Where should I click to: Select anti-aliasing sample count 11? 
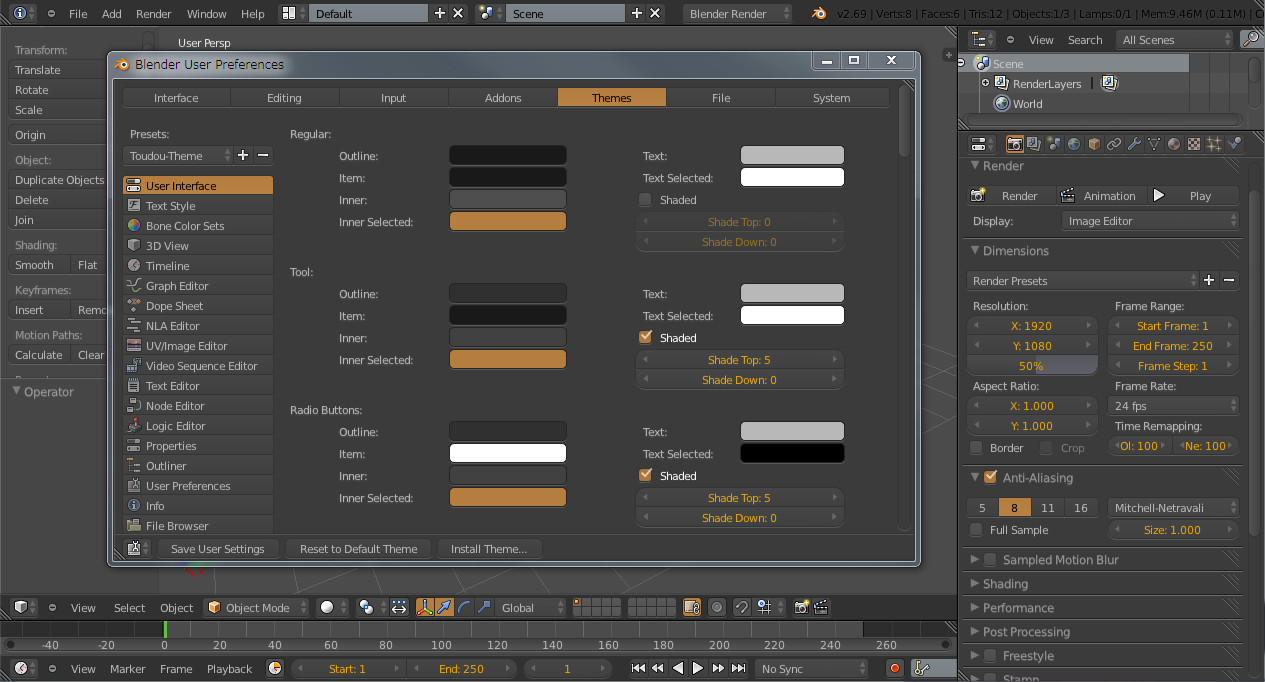pos(1047,508)
